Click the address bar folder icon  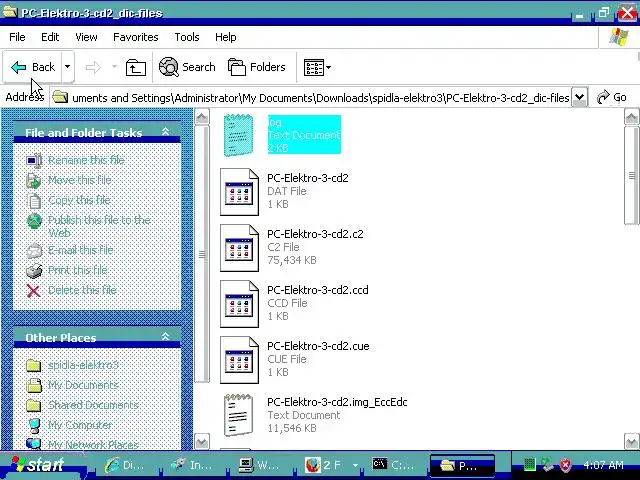(x=60, y=97)
